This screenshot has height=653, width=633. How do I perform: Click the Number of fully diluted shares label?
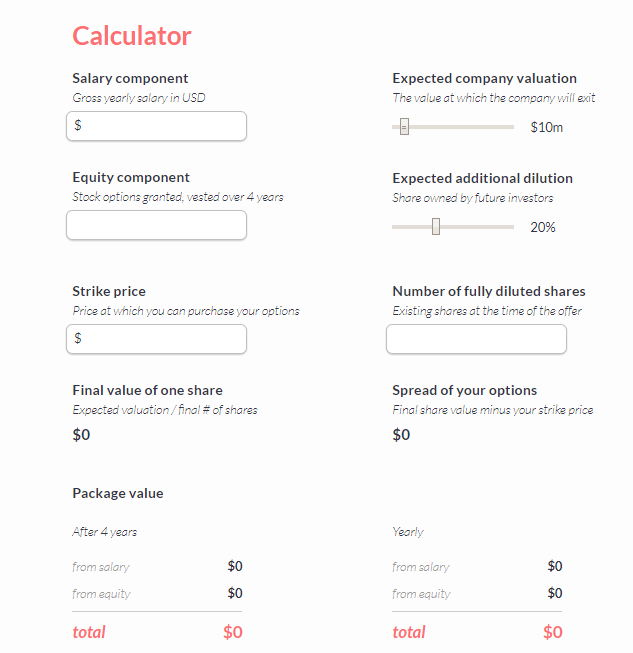coord(489,291)
